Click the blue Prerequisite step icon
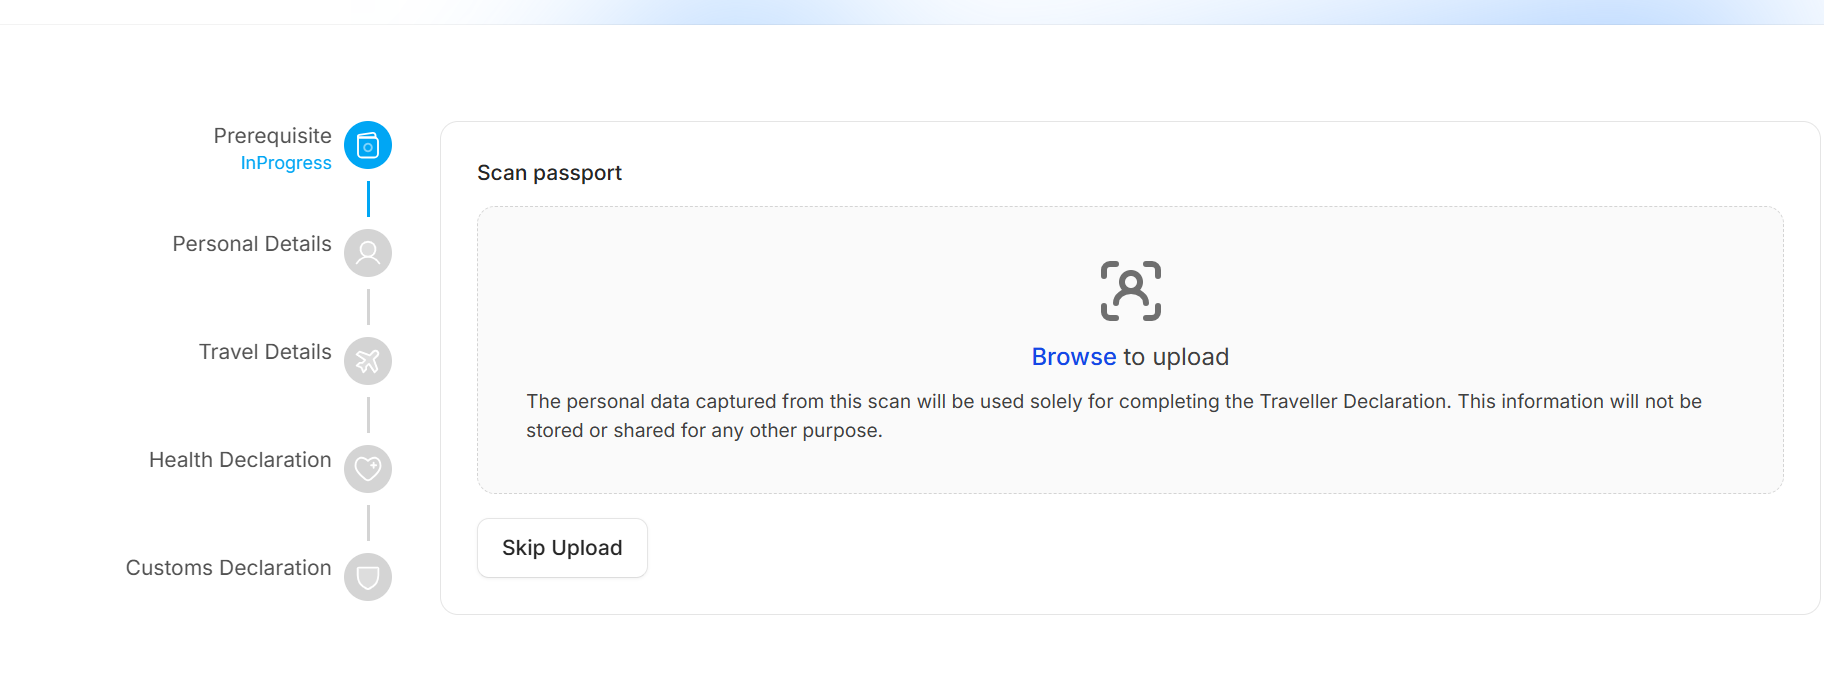The image size is (1824, 696). click(368, 146)
